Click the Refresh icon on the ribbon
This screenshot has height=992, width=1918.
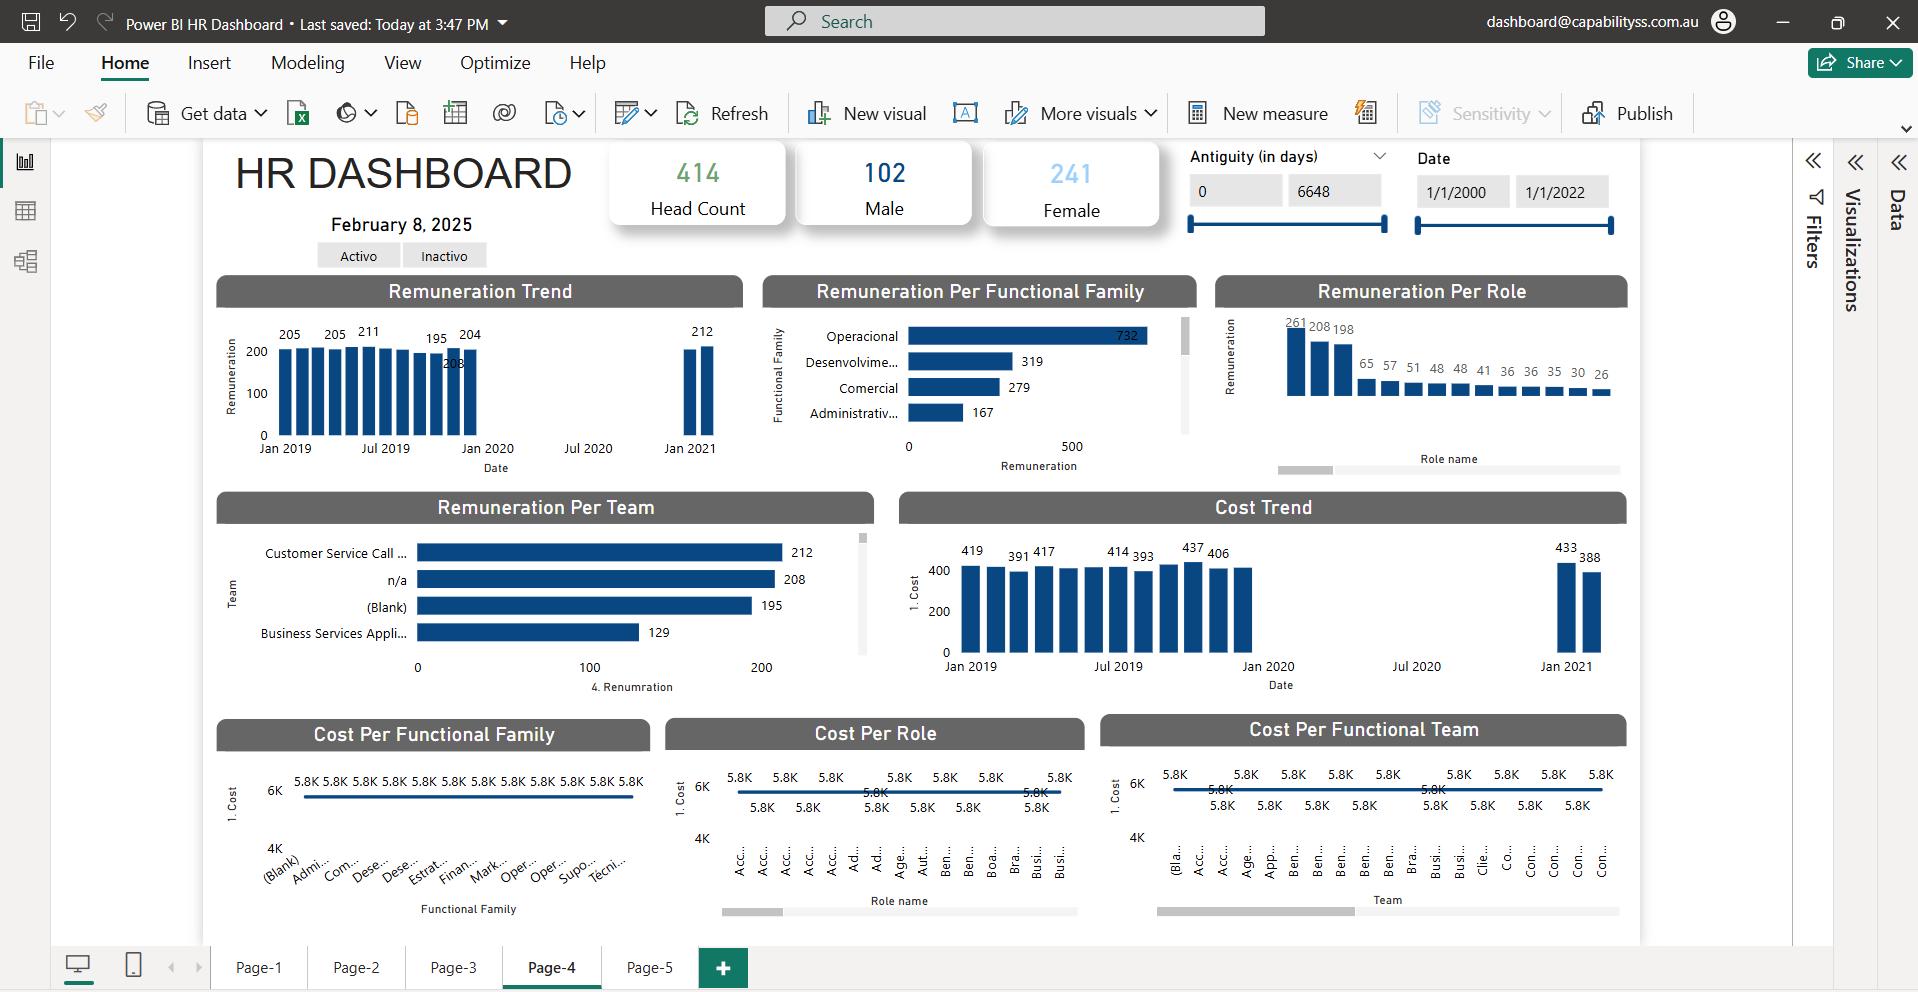click(723, 112)
